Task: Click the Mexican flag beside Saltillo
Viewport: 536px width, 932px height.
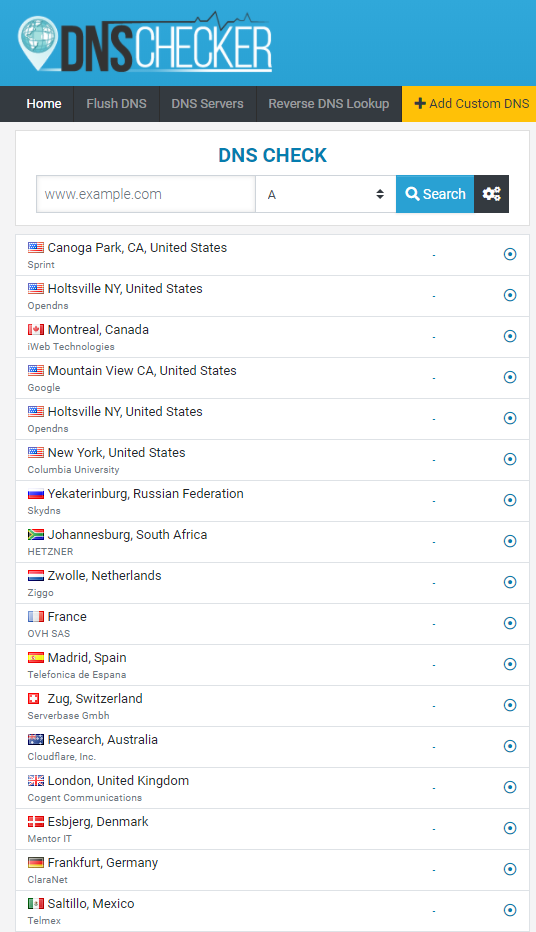Action: [36, 903]
